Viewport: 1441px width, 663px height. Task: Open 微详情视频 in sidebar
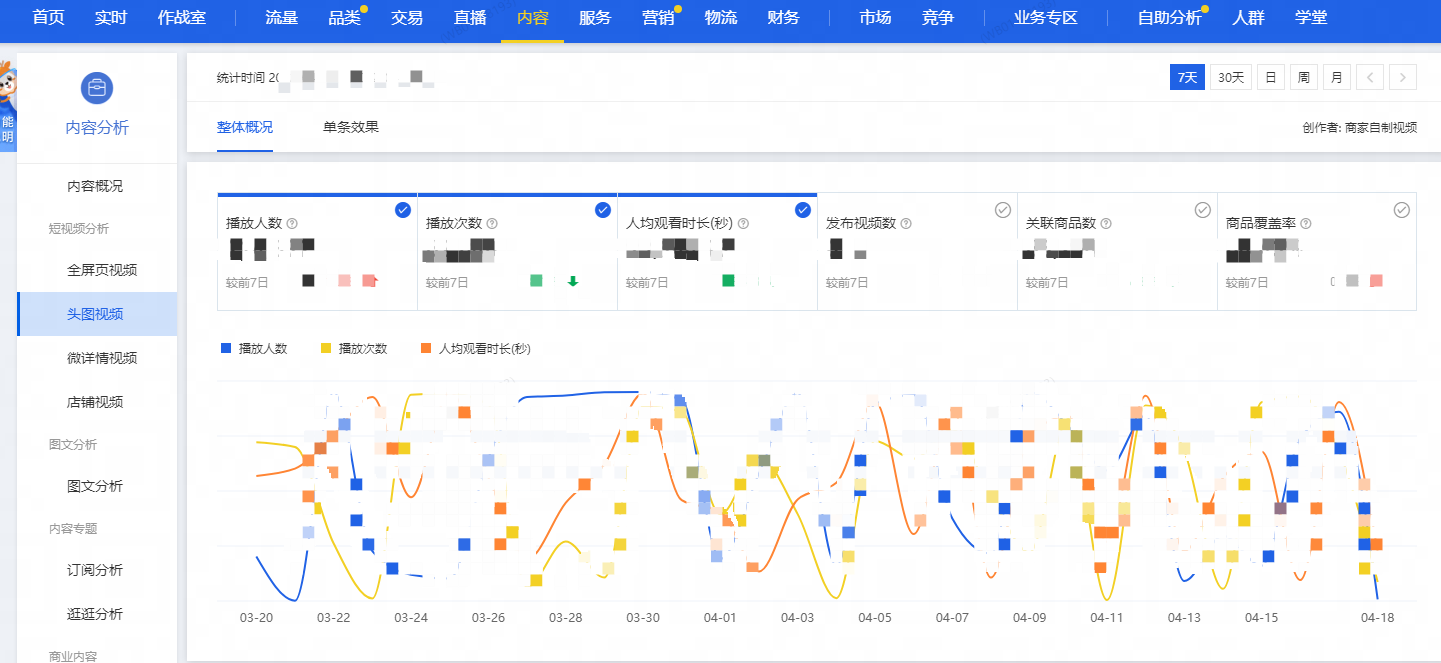pyautogui.click(x=102, y=358)
